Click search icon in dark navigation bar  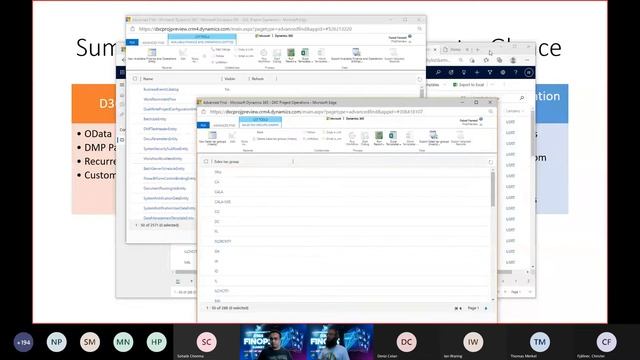tap(438, 72)
